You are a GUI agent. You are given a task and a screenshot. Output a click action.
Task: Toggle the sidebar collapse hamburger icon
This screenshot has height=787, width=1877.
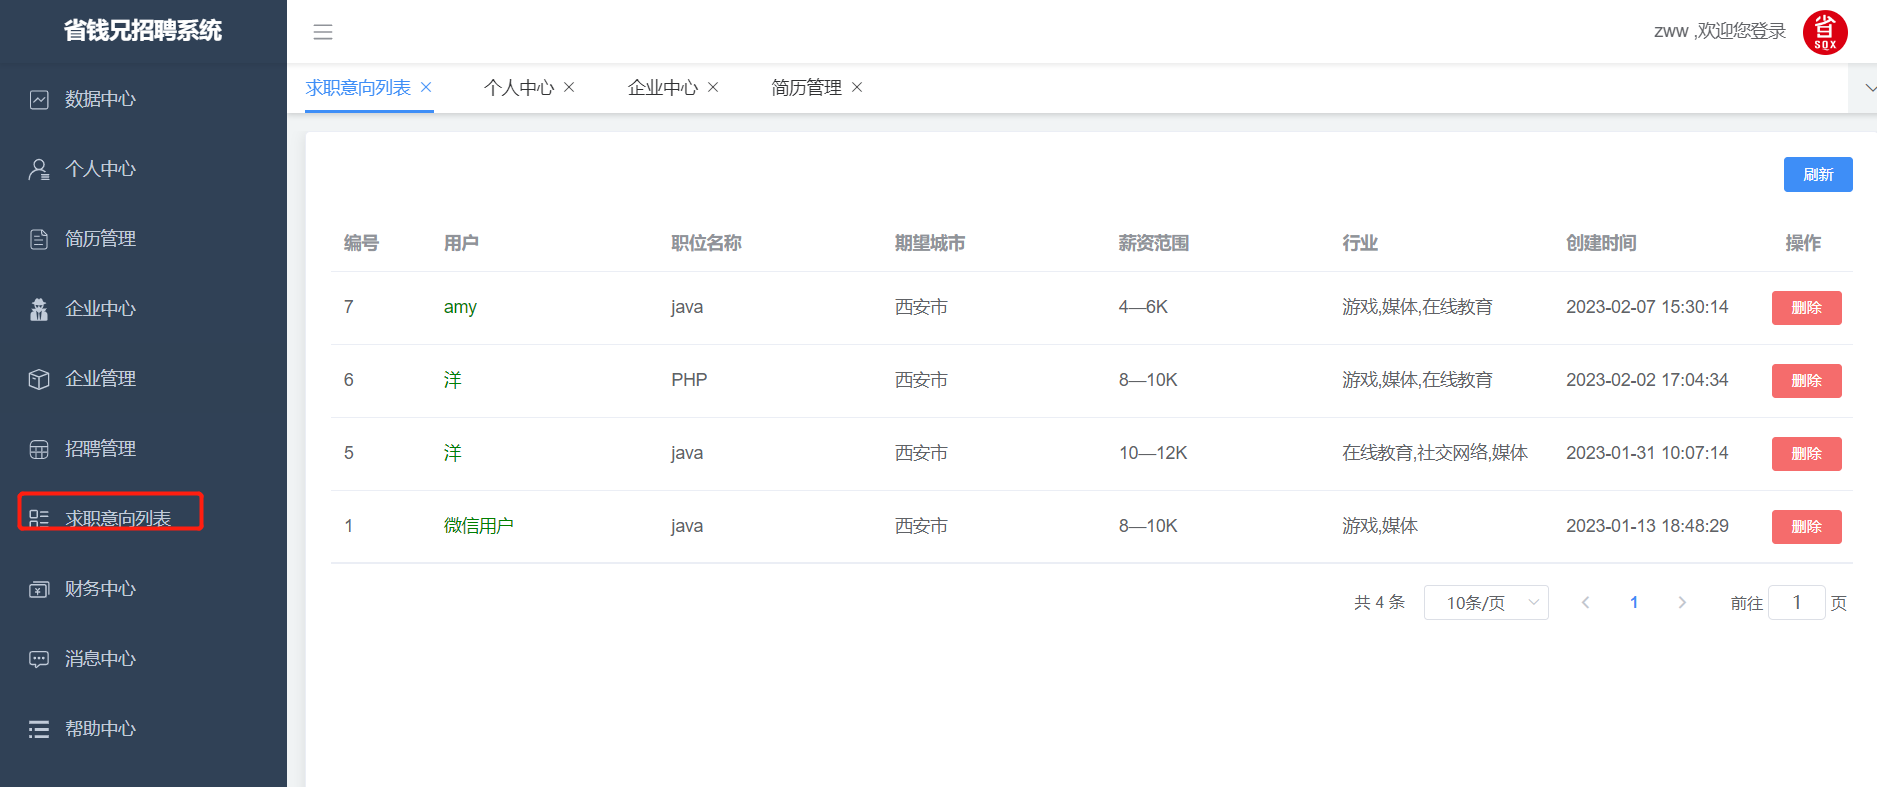(x=322, y=32)
